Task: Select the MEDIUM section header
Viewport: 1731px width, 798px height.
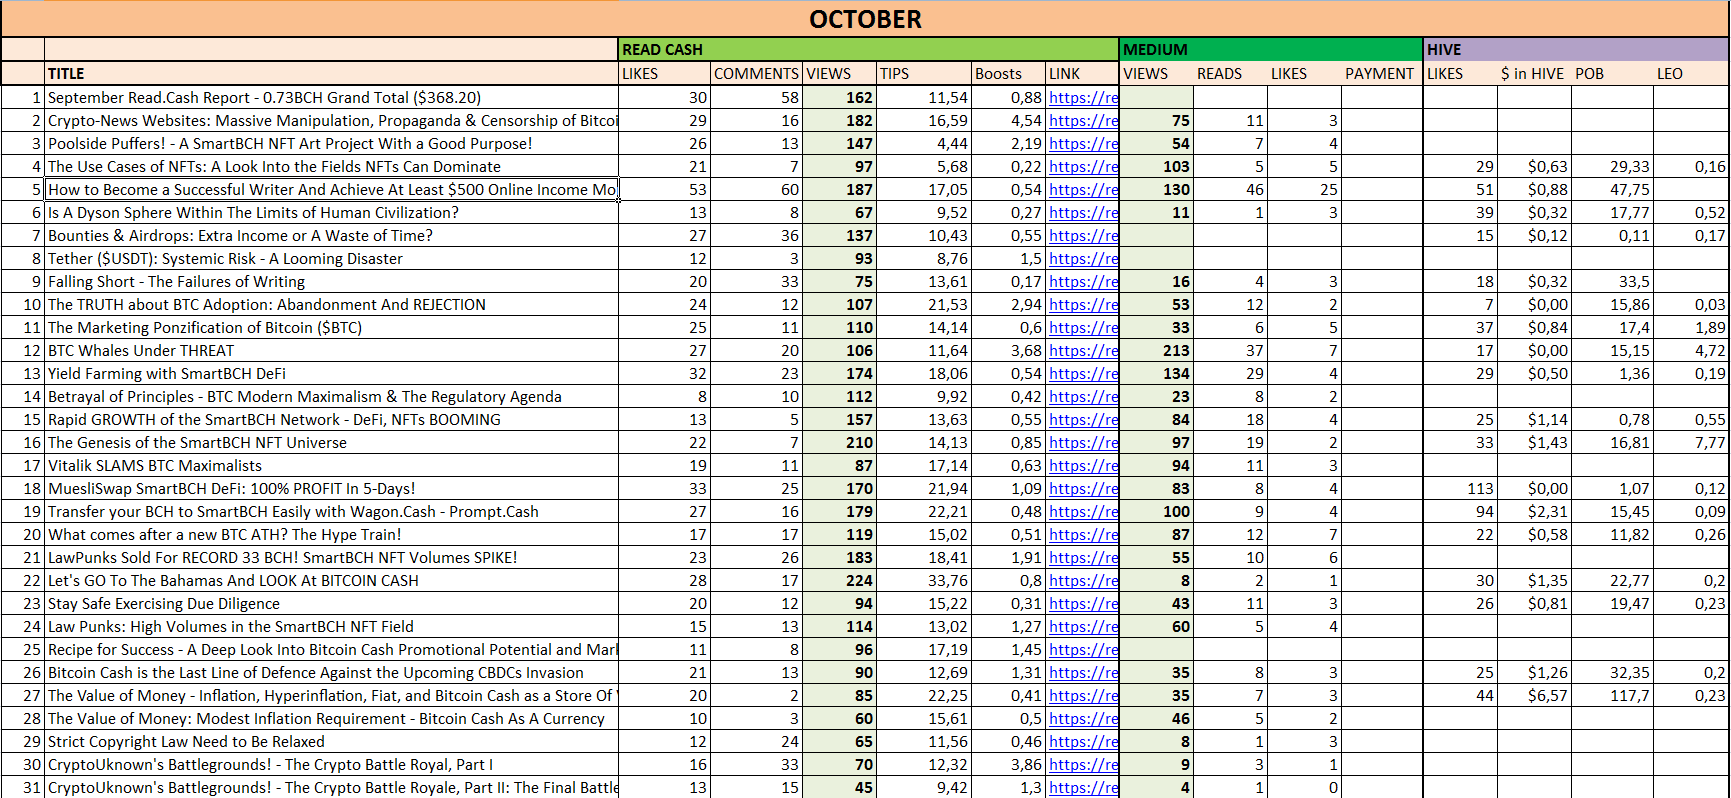Action: tap(1271, 49)
